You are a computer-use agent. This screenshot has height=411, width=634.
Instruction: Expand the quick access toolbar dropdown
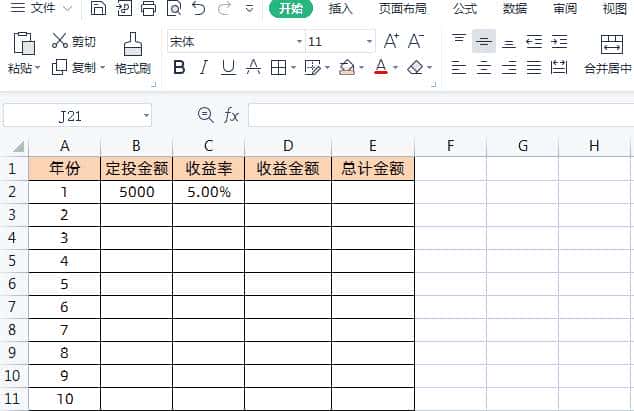[x=249, y=8]
